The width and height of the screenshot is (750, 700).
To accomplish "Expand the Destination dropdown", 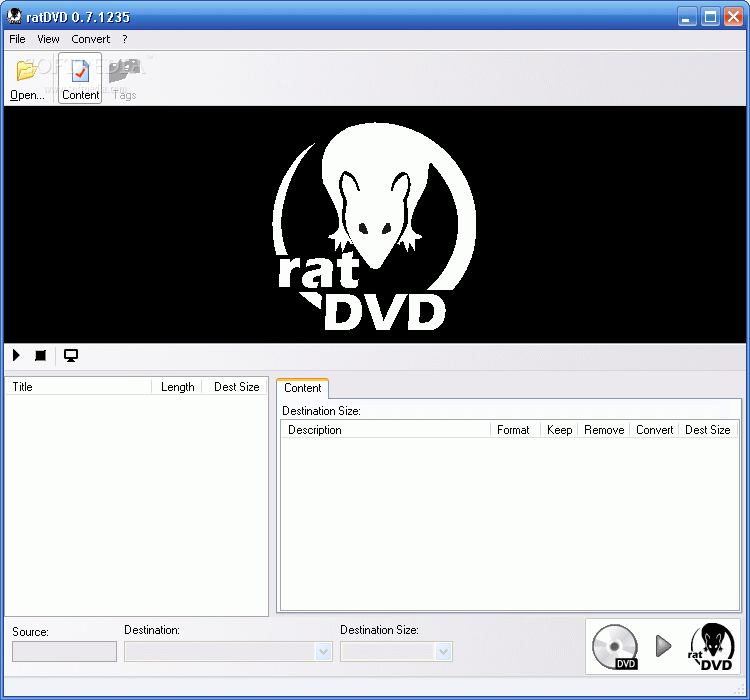I will pyautogui.click(x=324, y=651).
